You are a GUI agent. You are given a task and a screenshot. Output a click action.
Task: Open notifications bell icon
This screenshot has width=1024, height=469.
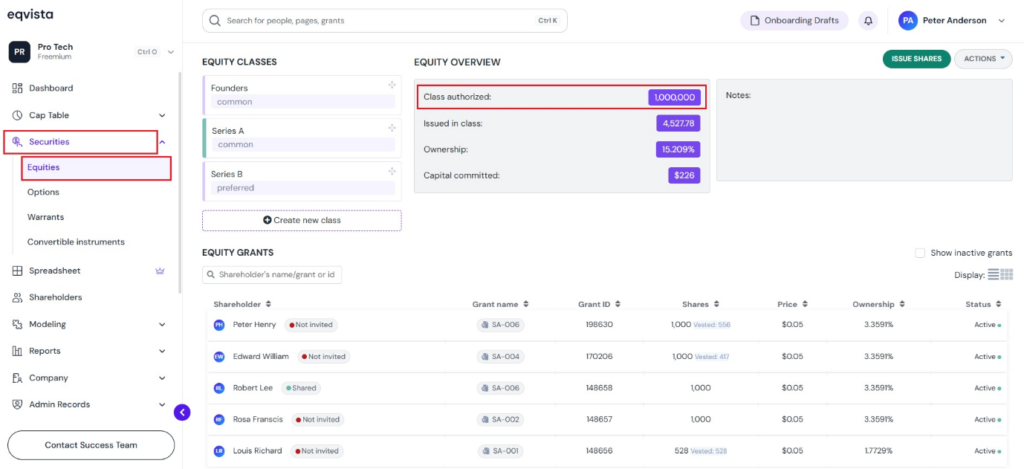tap(868, 21)
